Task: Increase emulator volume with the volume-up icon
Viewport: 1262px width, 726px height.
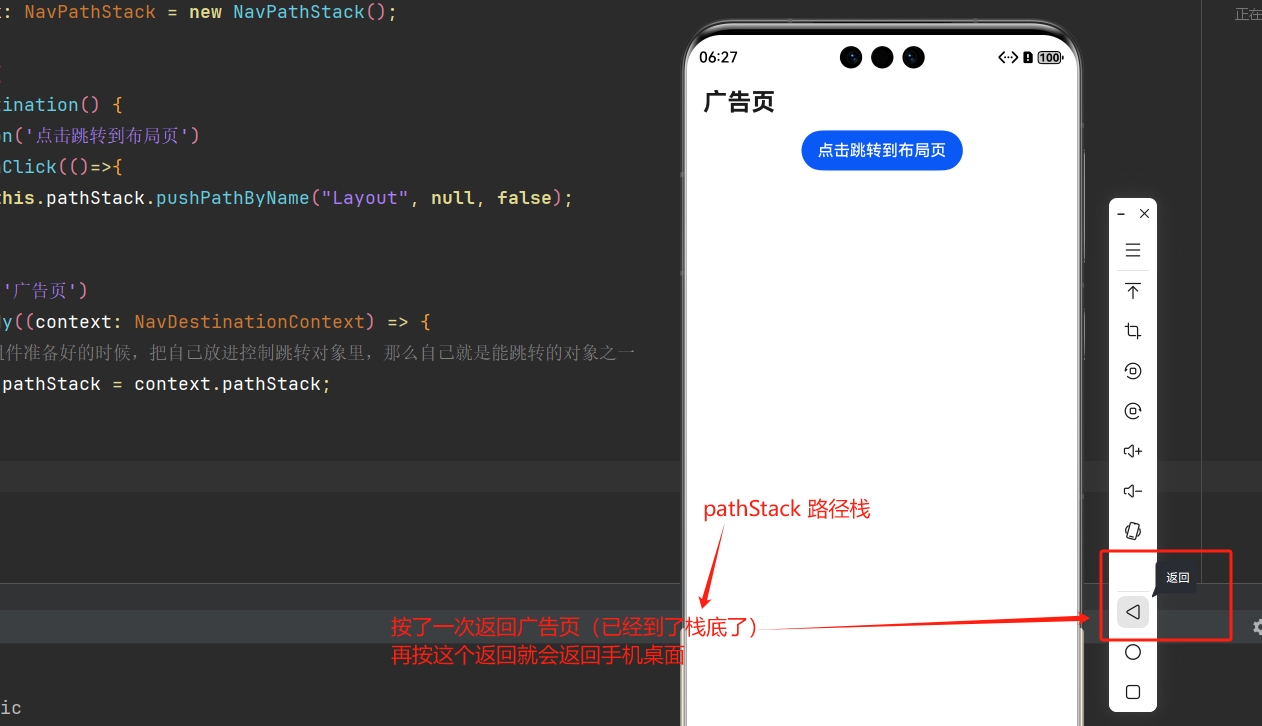Action: click(1132, 450)
